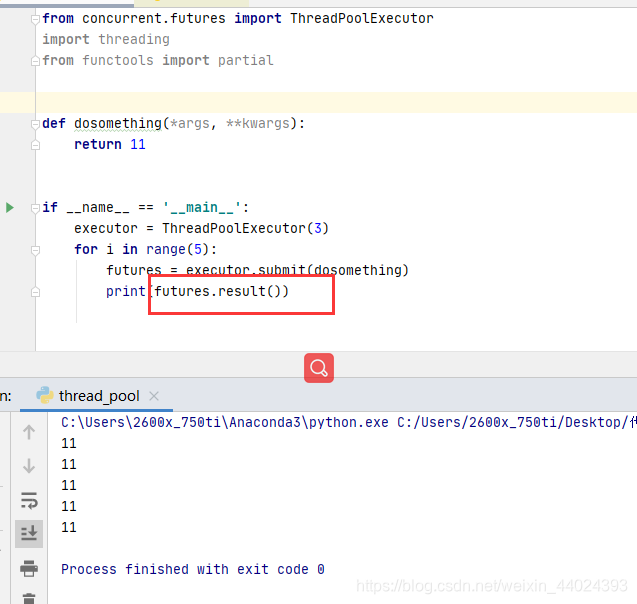The width and height of the screenshot is (637, 604).
Task: Collapse the import block fold marker
Action: tap(35, 19)
